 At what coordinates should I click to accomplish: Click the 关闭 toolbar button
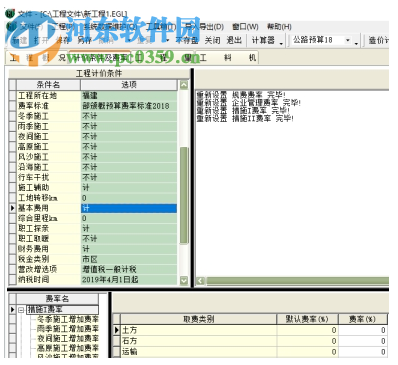[x=212, y=41]
